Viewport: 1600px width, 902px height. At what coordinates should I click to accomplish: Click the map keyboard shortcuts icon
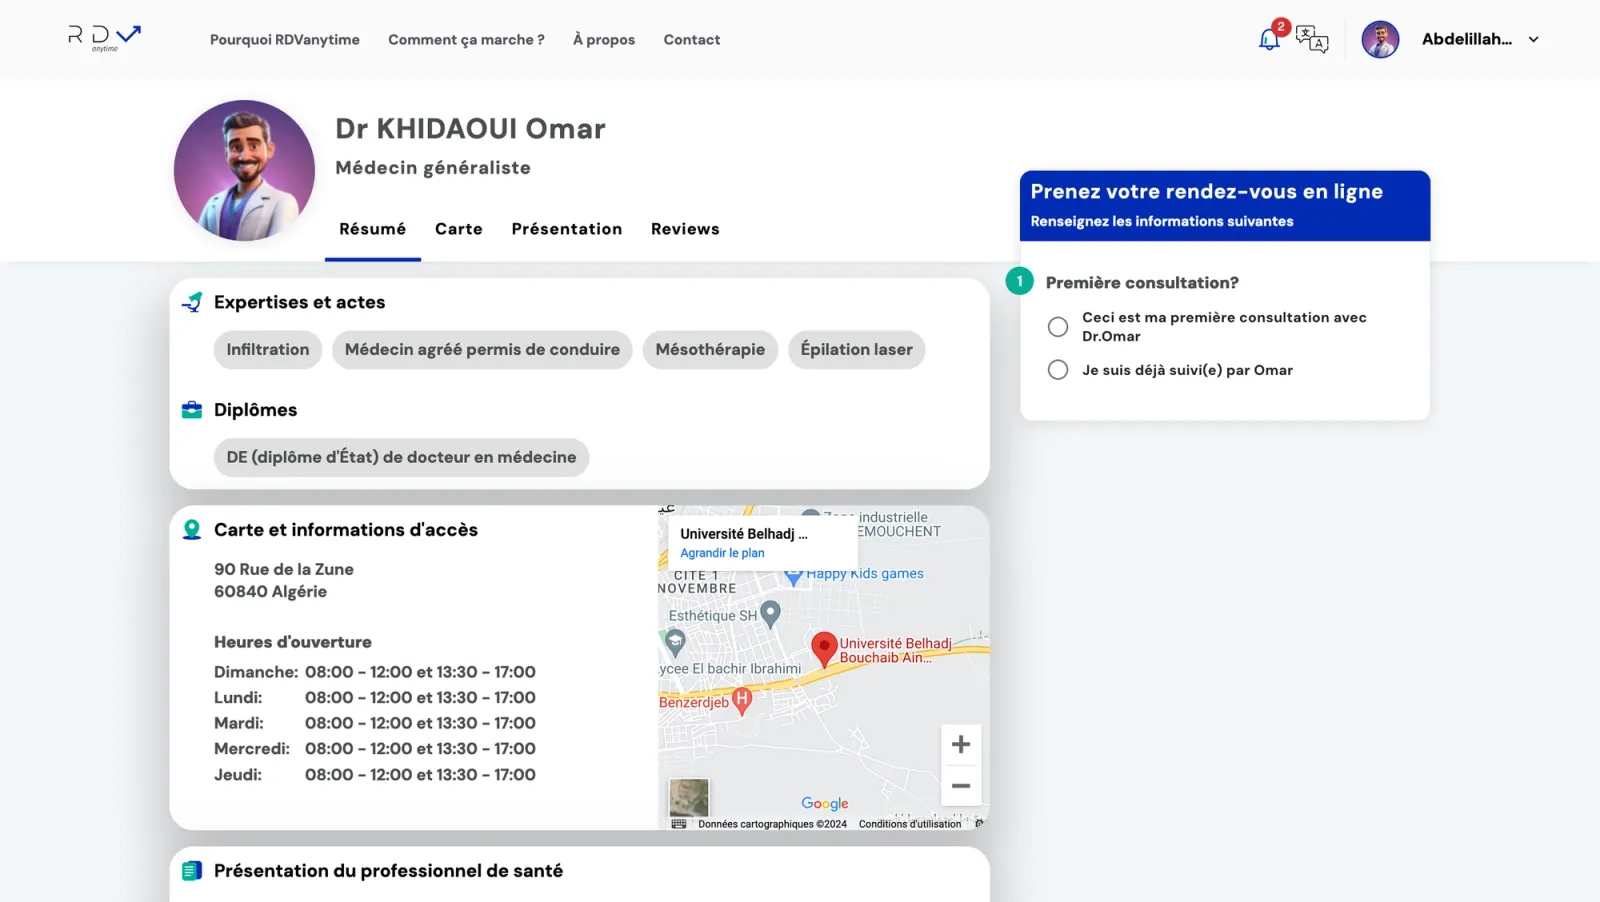[679, 824]
